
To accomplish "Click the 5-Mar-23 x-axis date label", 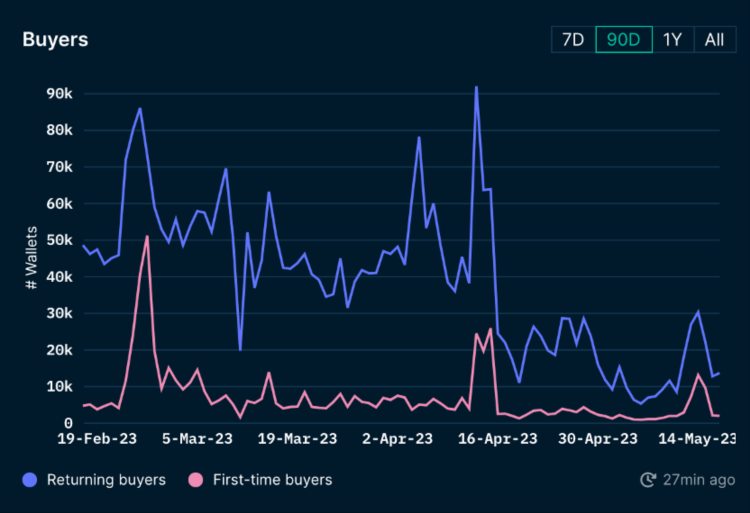I will point(198,439).
